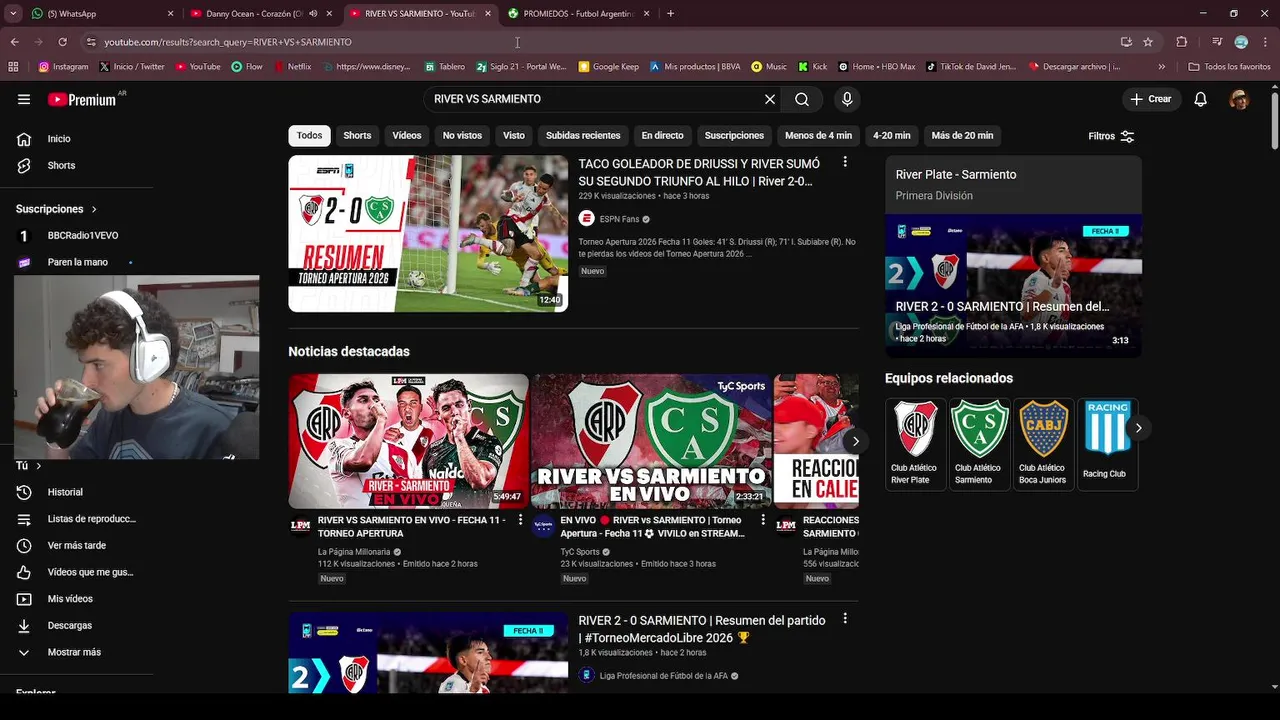Viewport: 1280px width, 720px height.
Task: Open Club Atlético Sarmiento team card
Action: (979, 444)
